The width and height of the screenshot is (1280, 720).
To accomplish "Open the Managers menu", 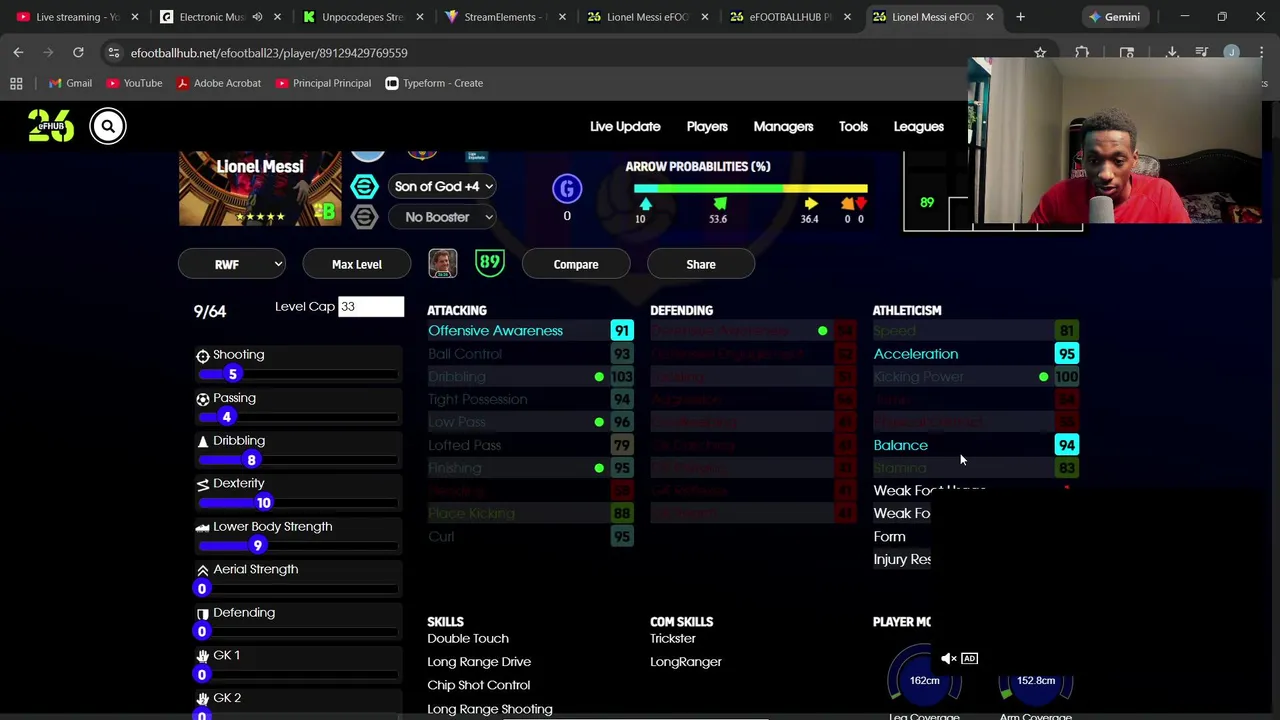I will (x=783, y=126).
